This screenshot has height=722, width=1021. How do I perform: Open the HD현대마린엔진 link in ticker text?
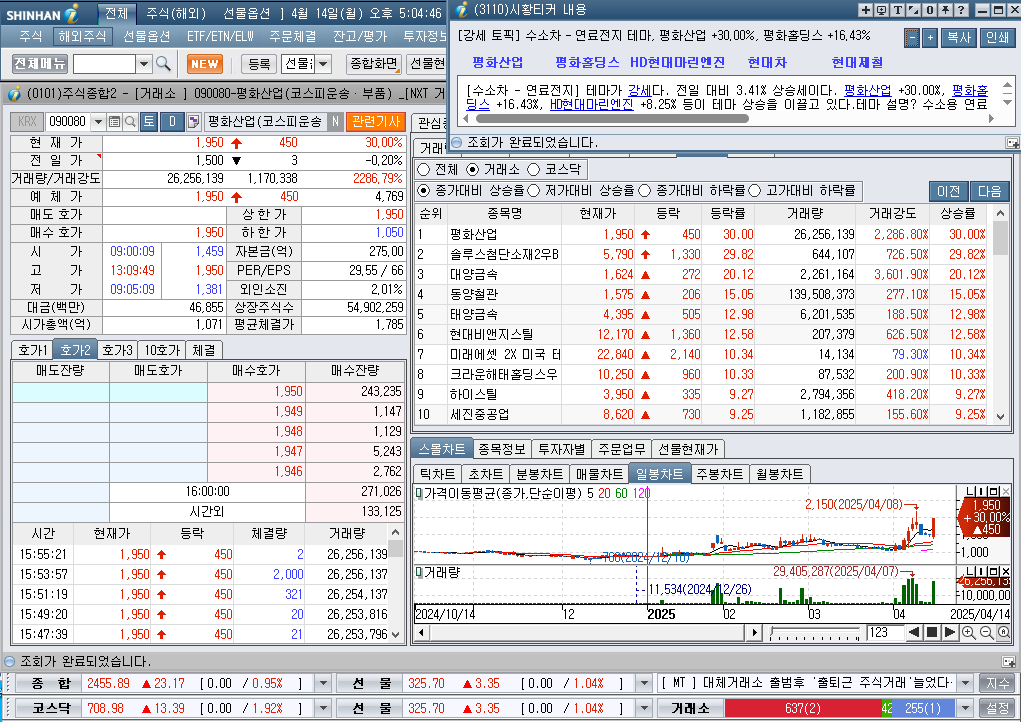(591, 104)
